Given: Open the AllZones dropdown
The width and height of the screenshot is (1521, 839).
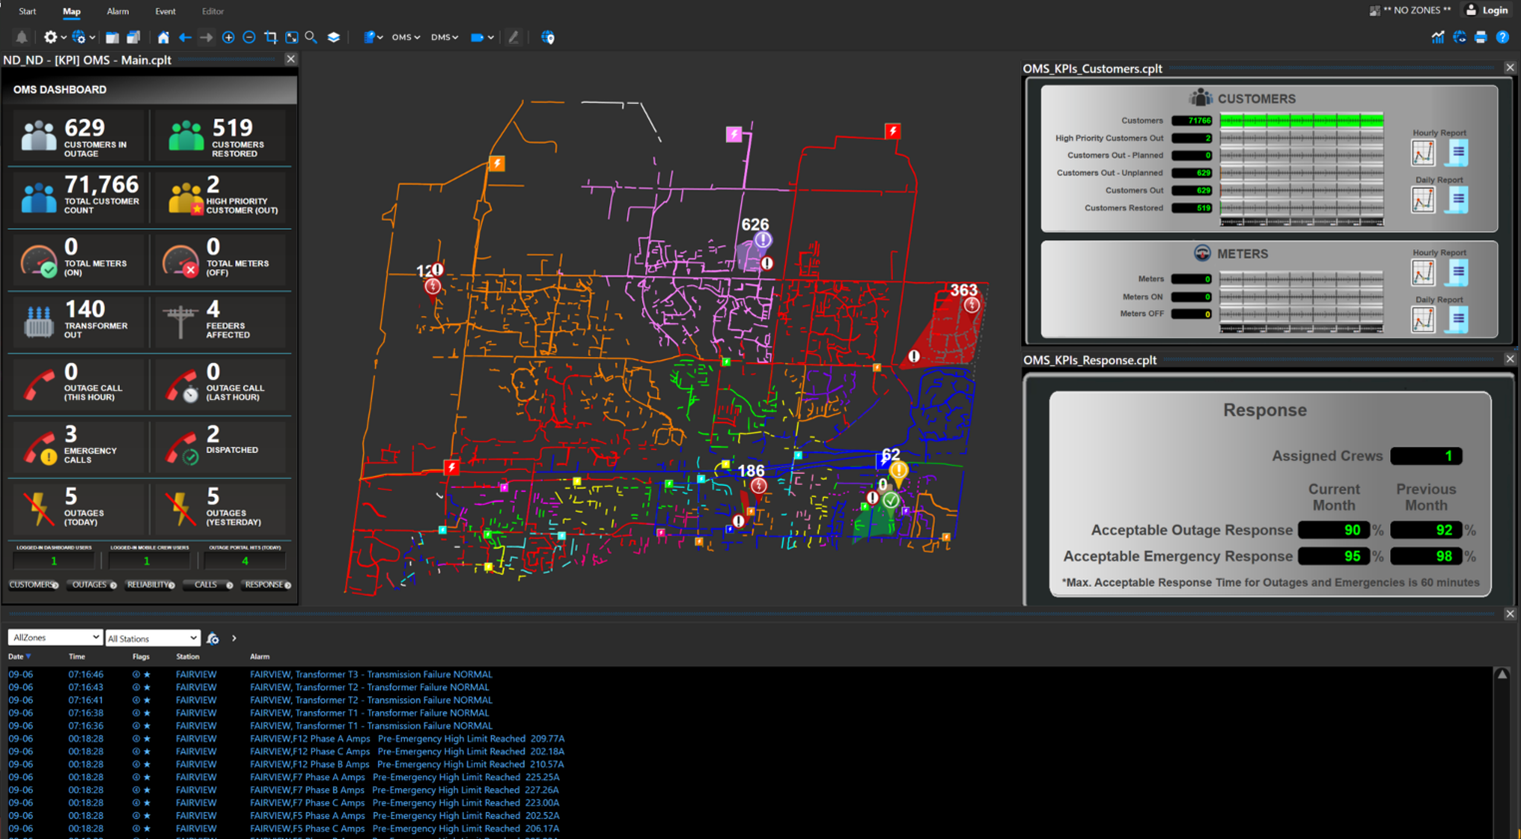Looking at the screenshot, I should [x=54, y=638].
